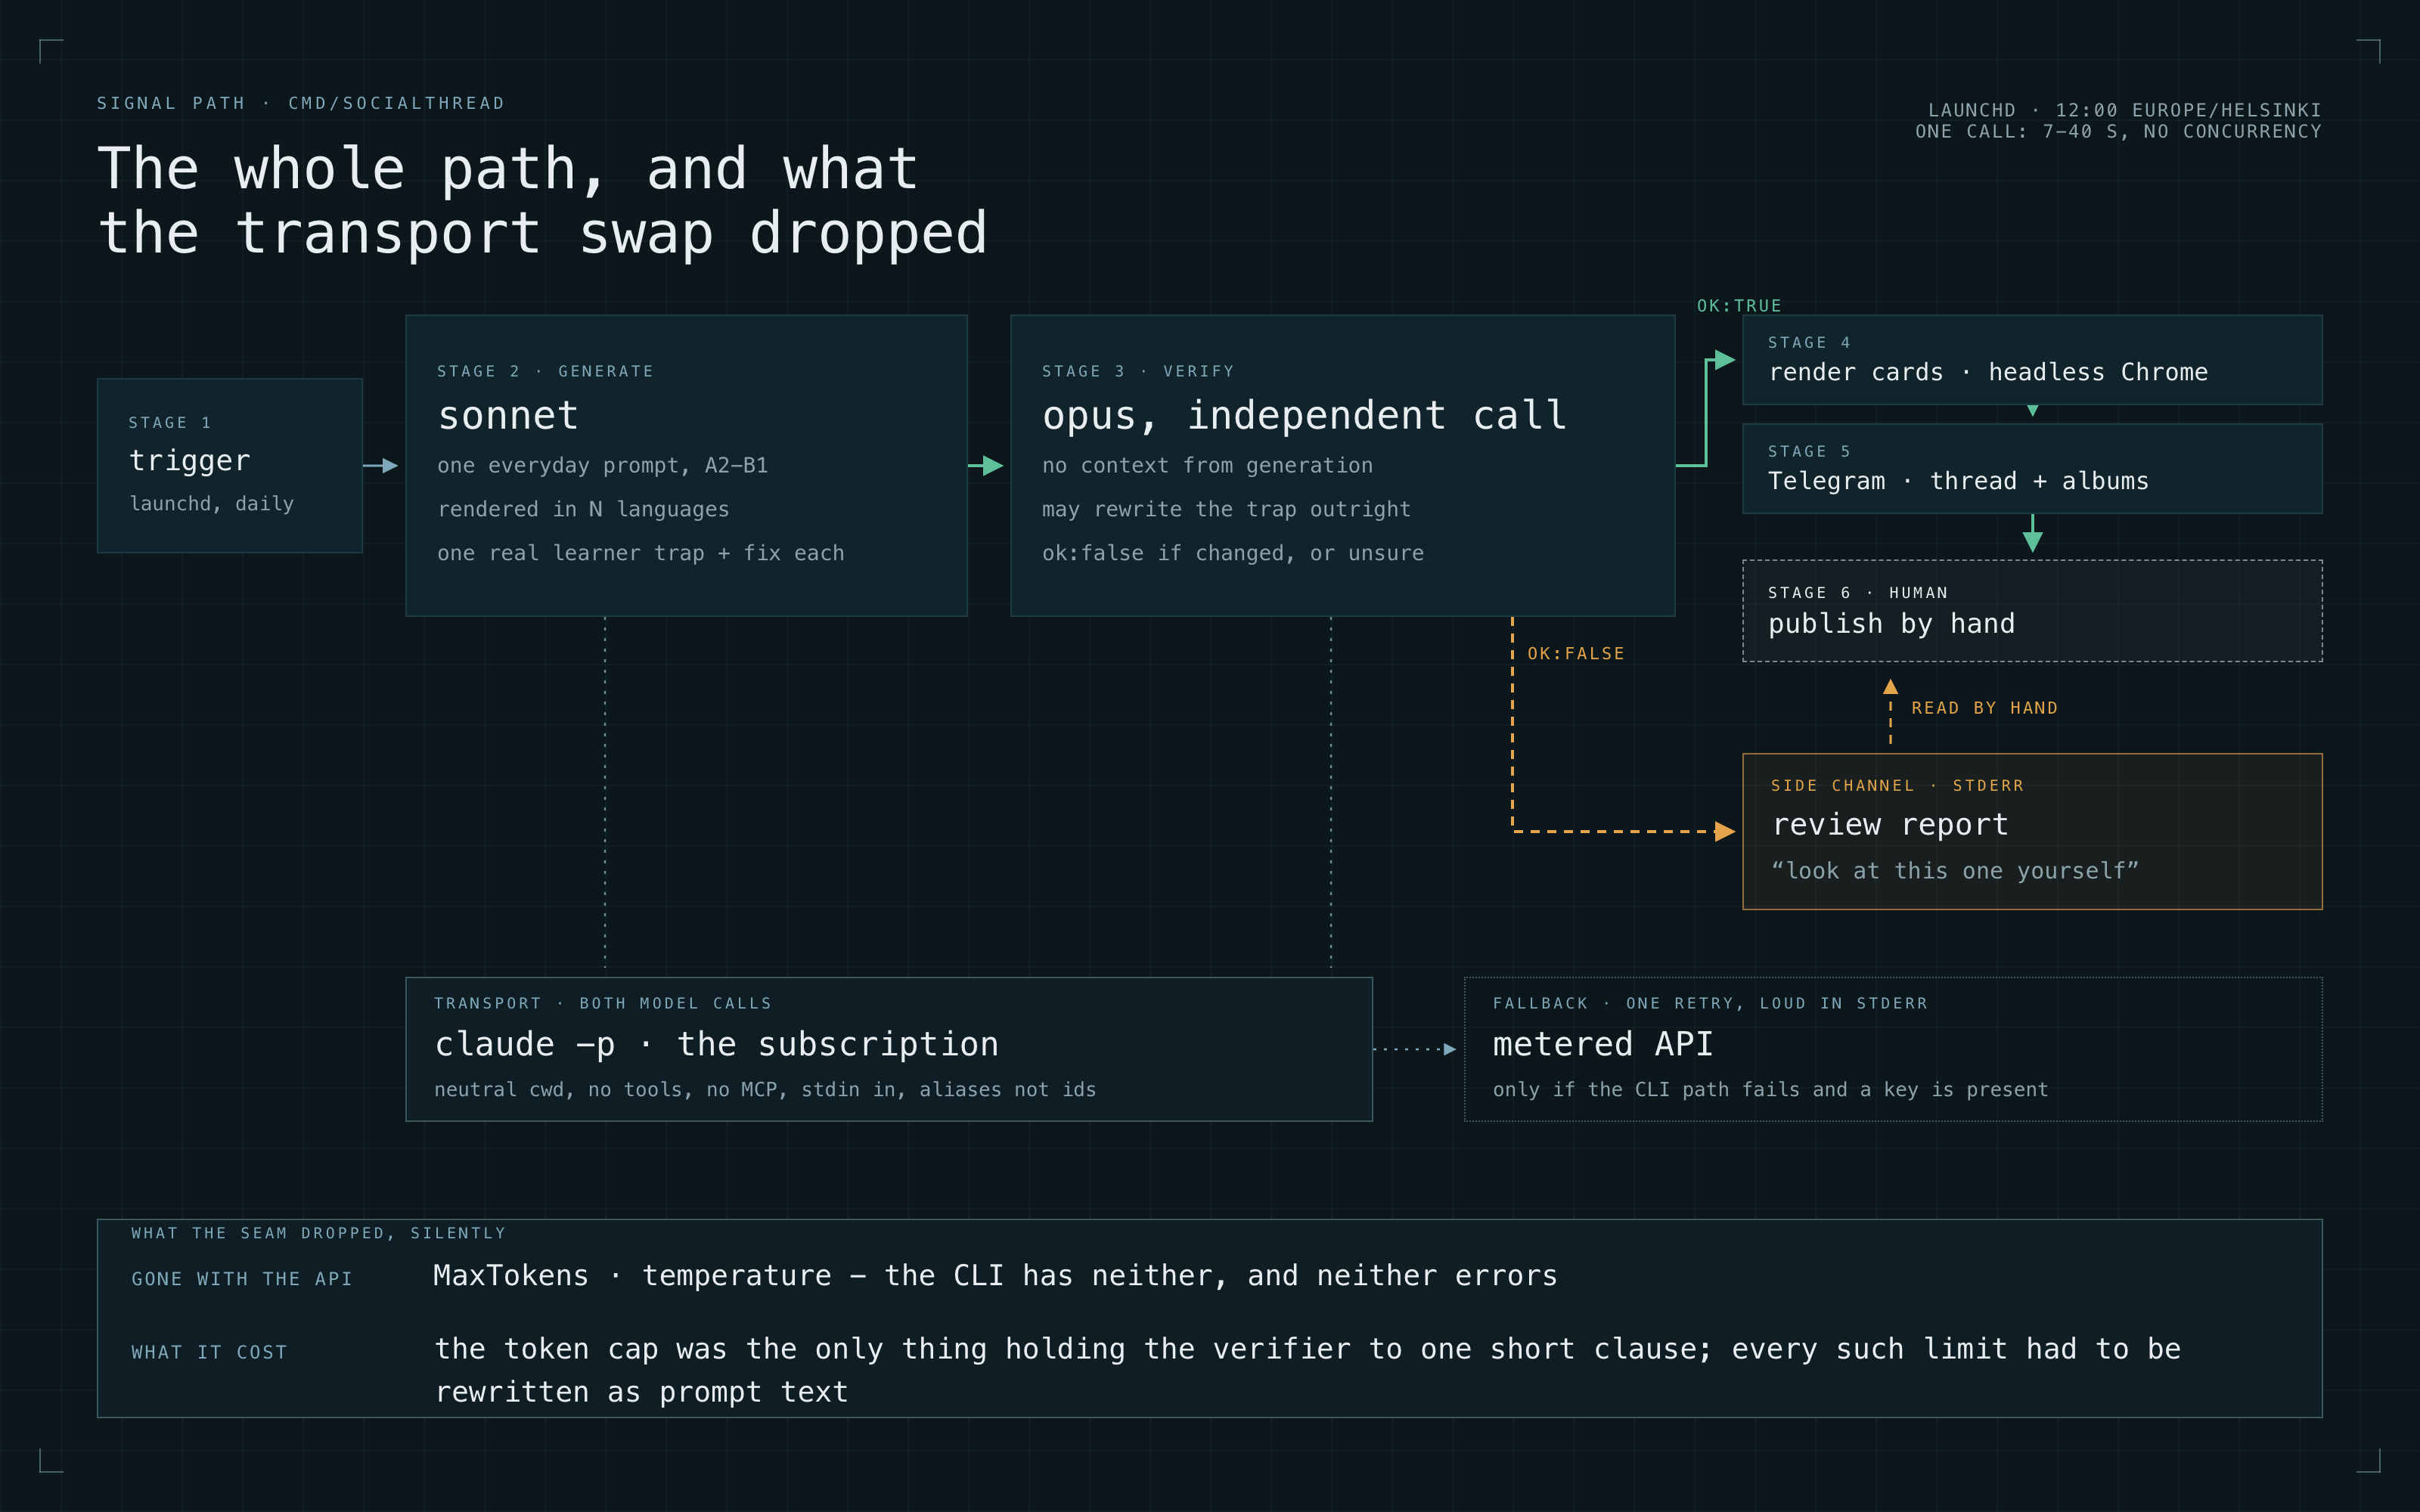This screenshot has height=1512, width=2420.
Task: Click the 'WHAT IT COST' label
Action: coord(209,1352)
